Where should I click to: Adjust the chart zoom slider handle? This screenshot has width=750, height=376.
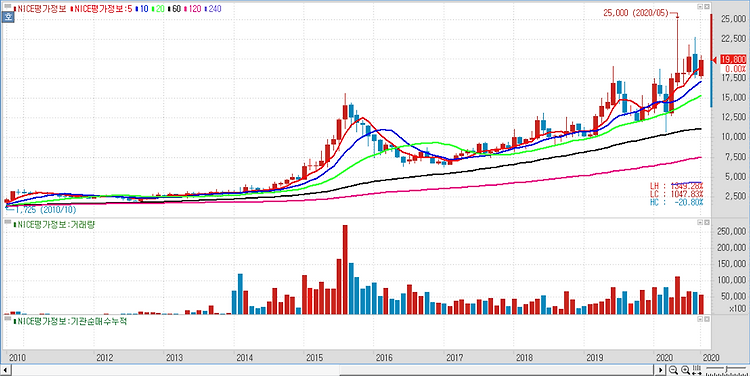click(x=727, y=369)
